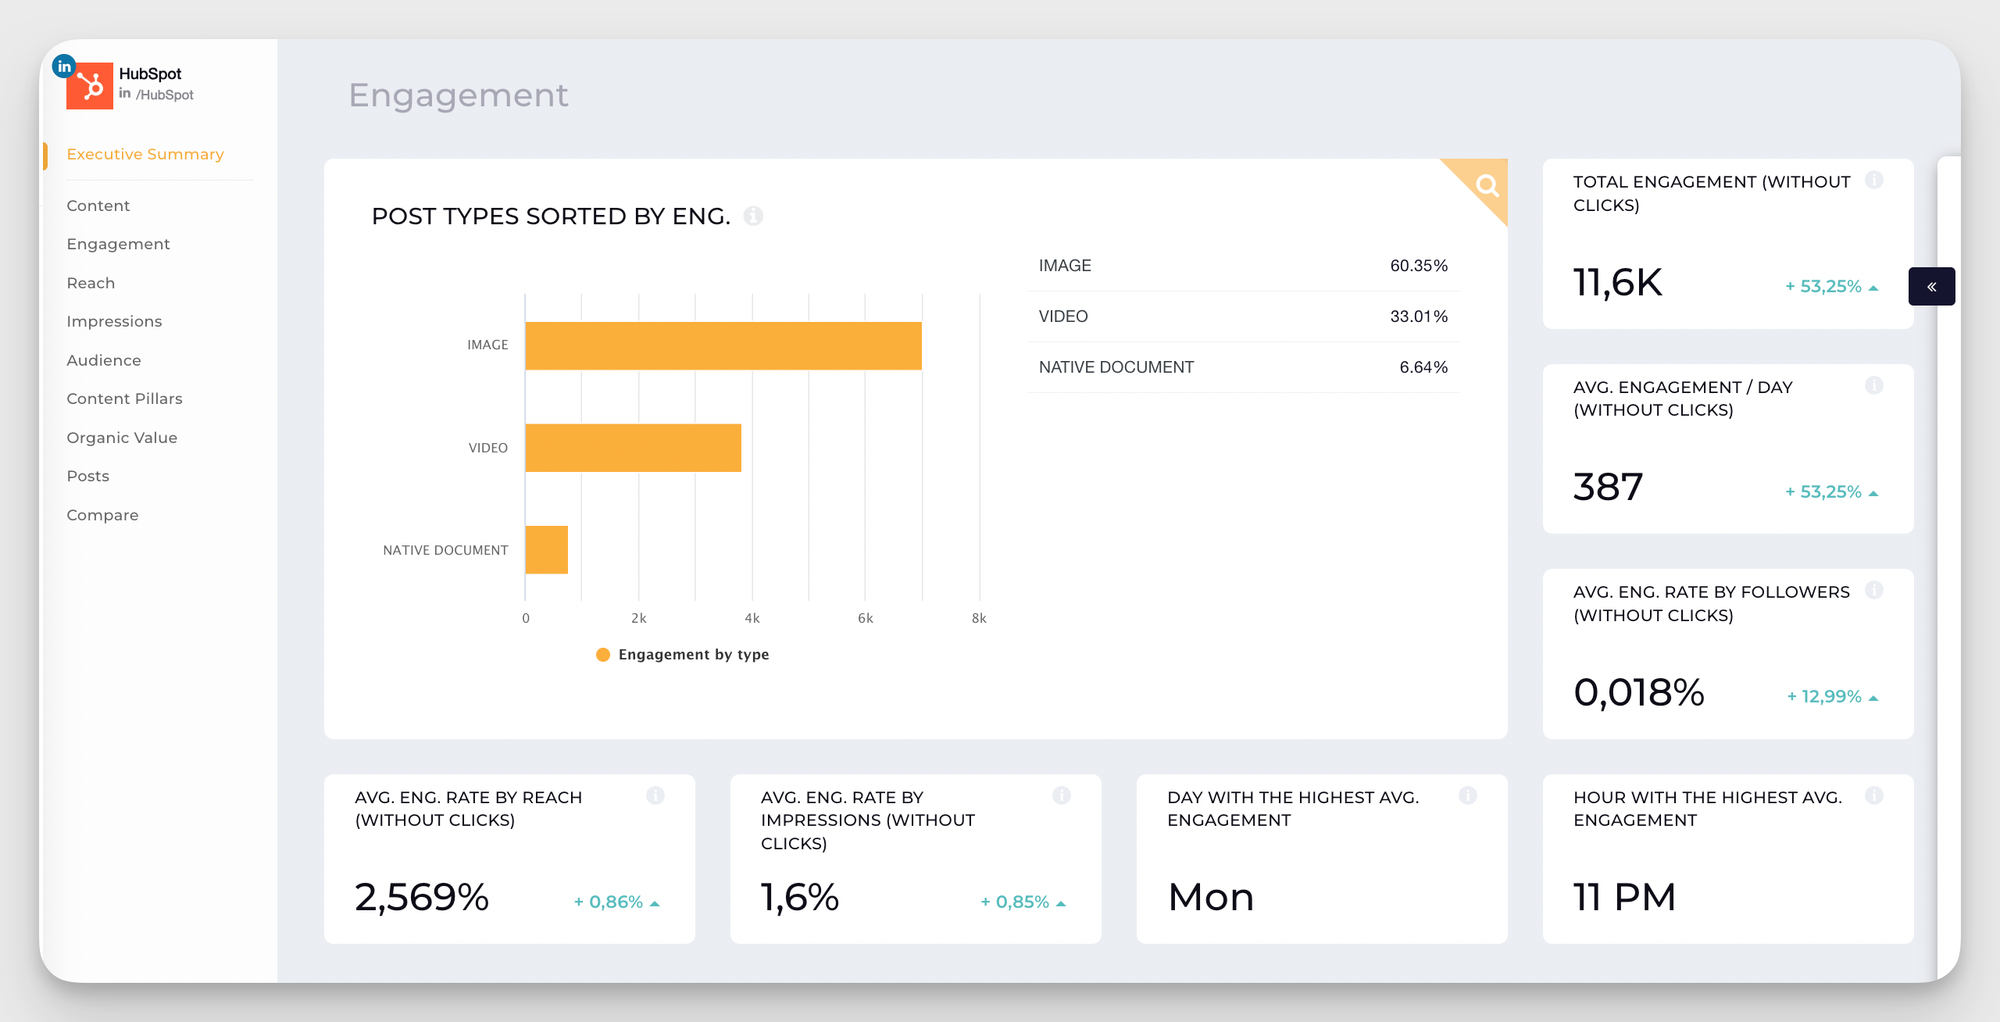Open the Audience section from the sidebar

103,360
